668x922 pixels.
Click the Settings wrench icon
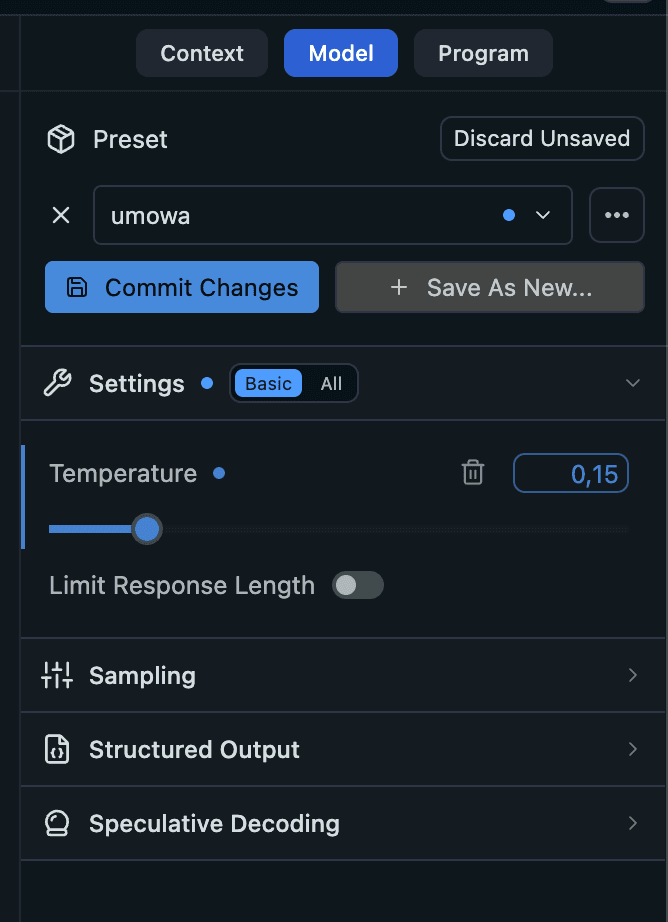[x=58, y=383]
